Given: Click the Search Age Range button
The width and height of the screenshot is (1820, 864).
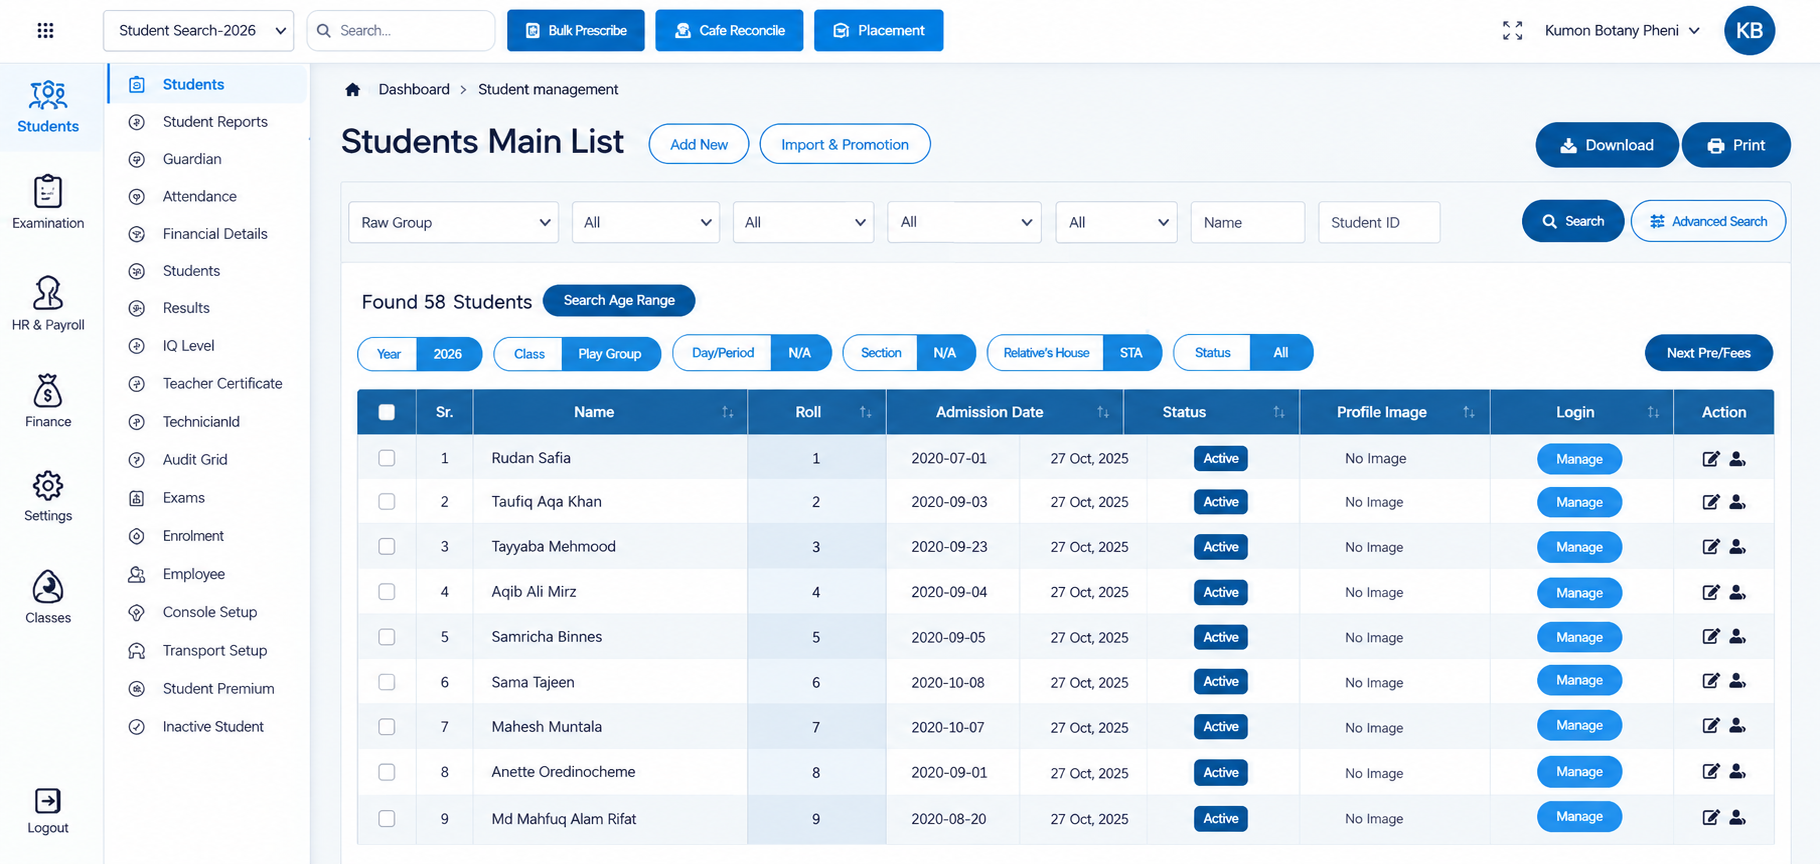Looking at the screenshot, I should [619, 300].
